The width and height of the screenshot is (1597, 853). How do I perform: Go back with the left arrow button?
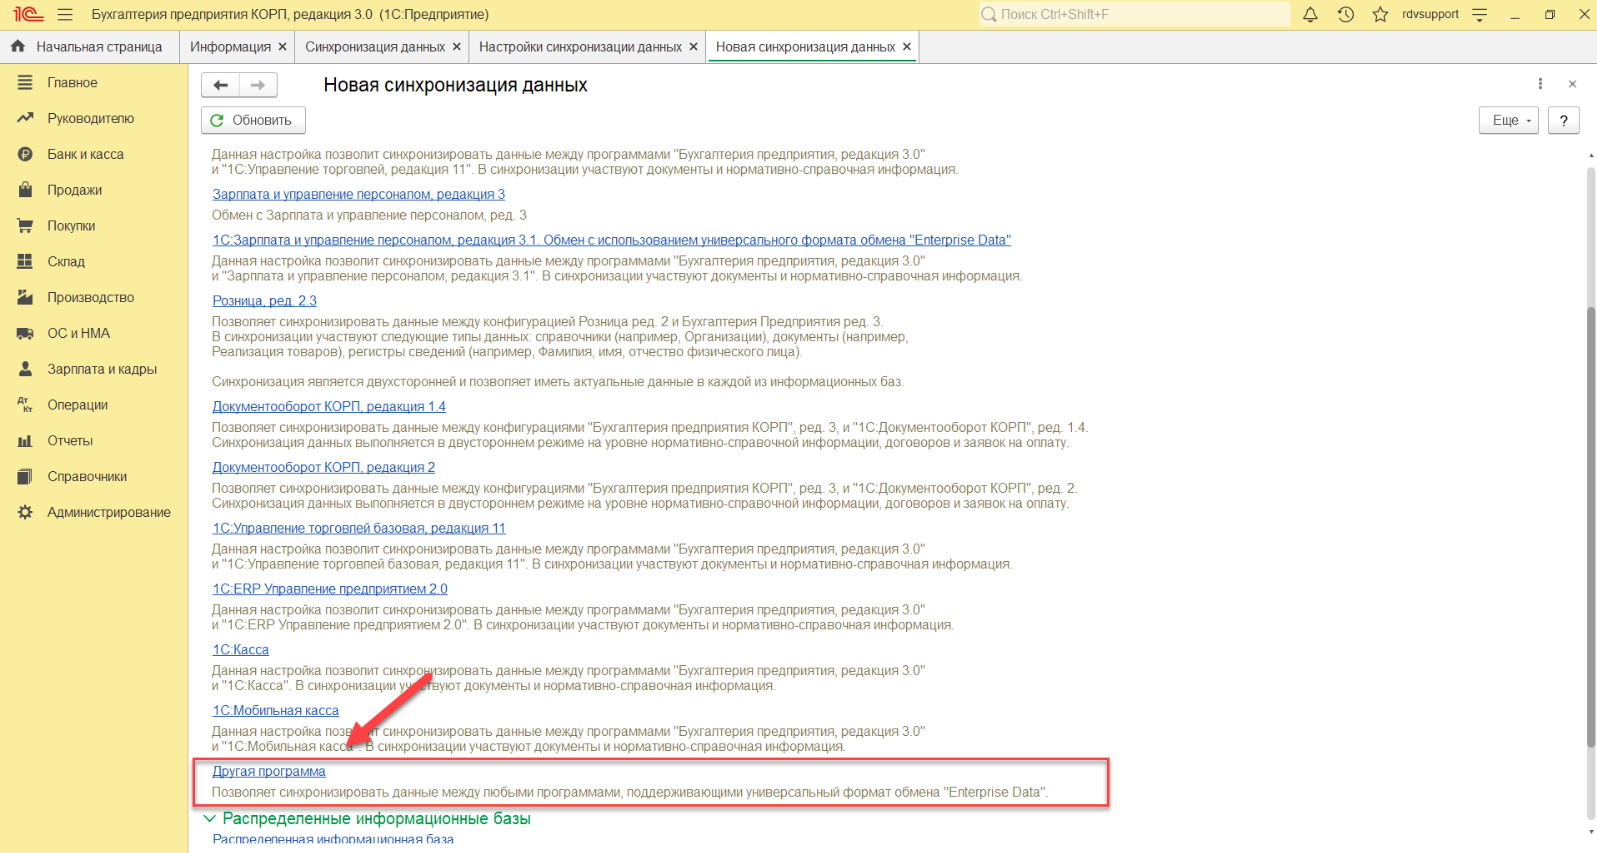221,85
